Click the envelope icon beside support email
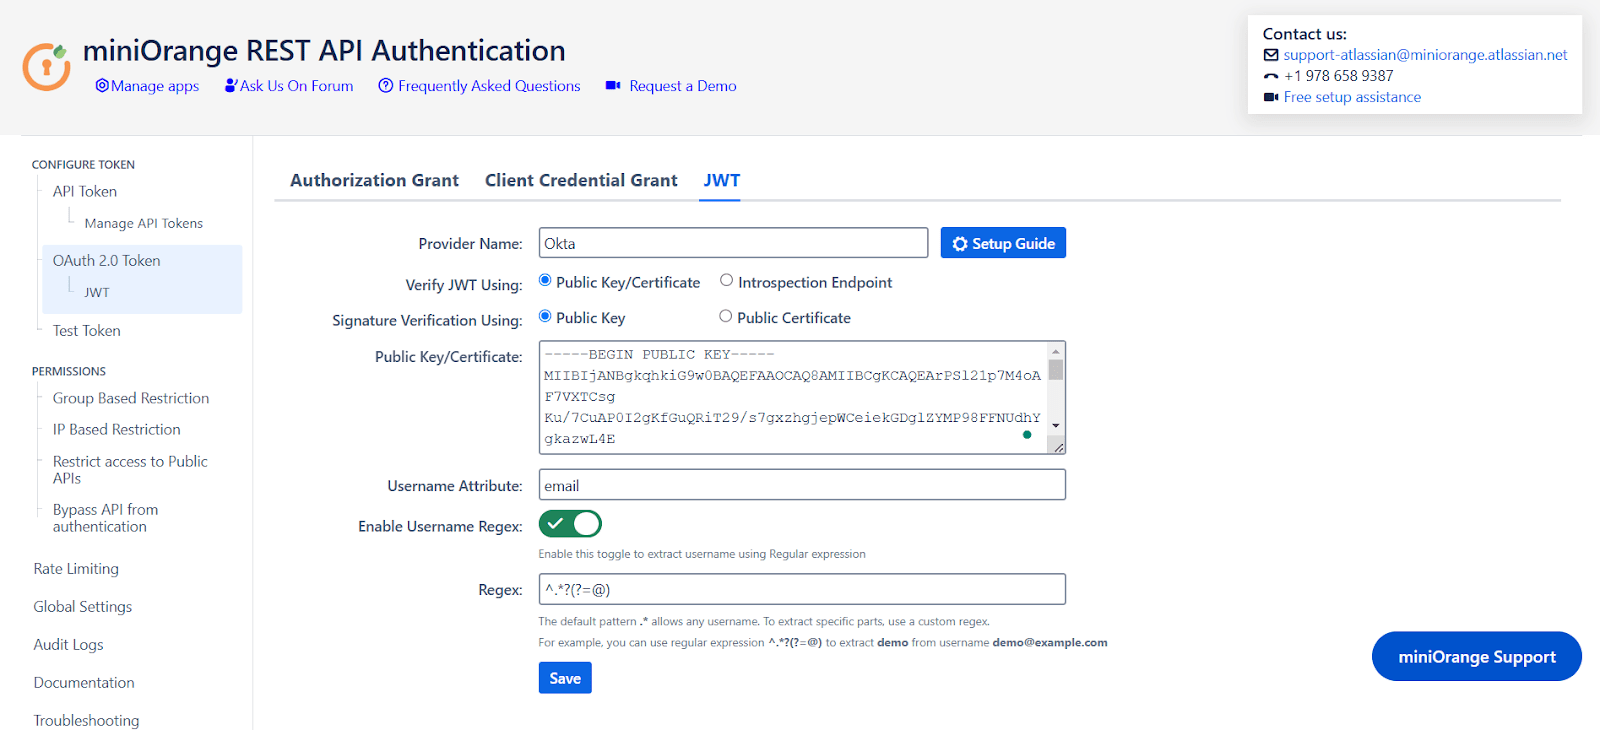 pyautogui.click(x=1271, y=55)
